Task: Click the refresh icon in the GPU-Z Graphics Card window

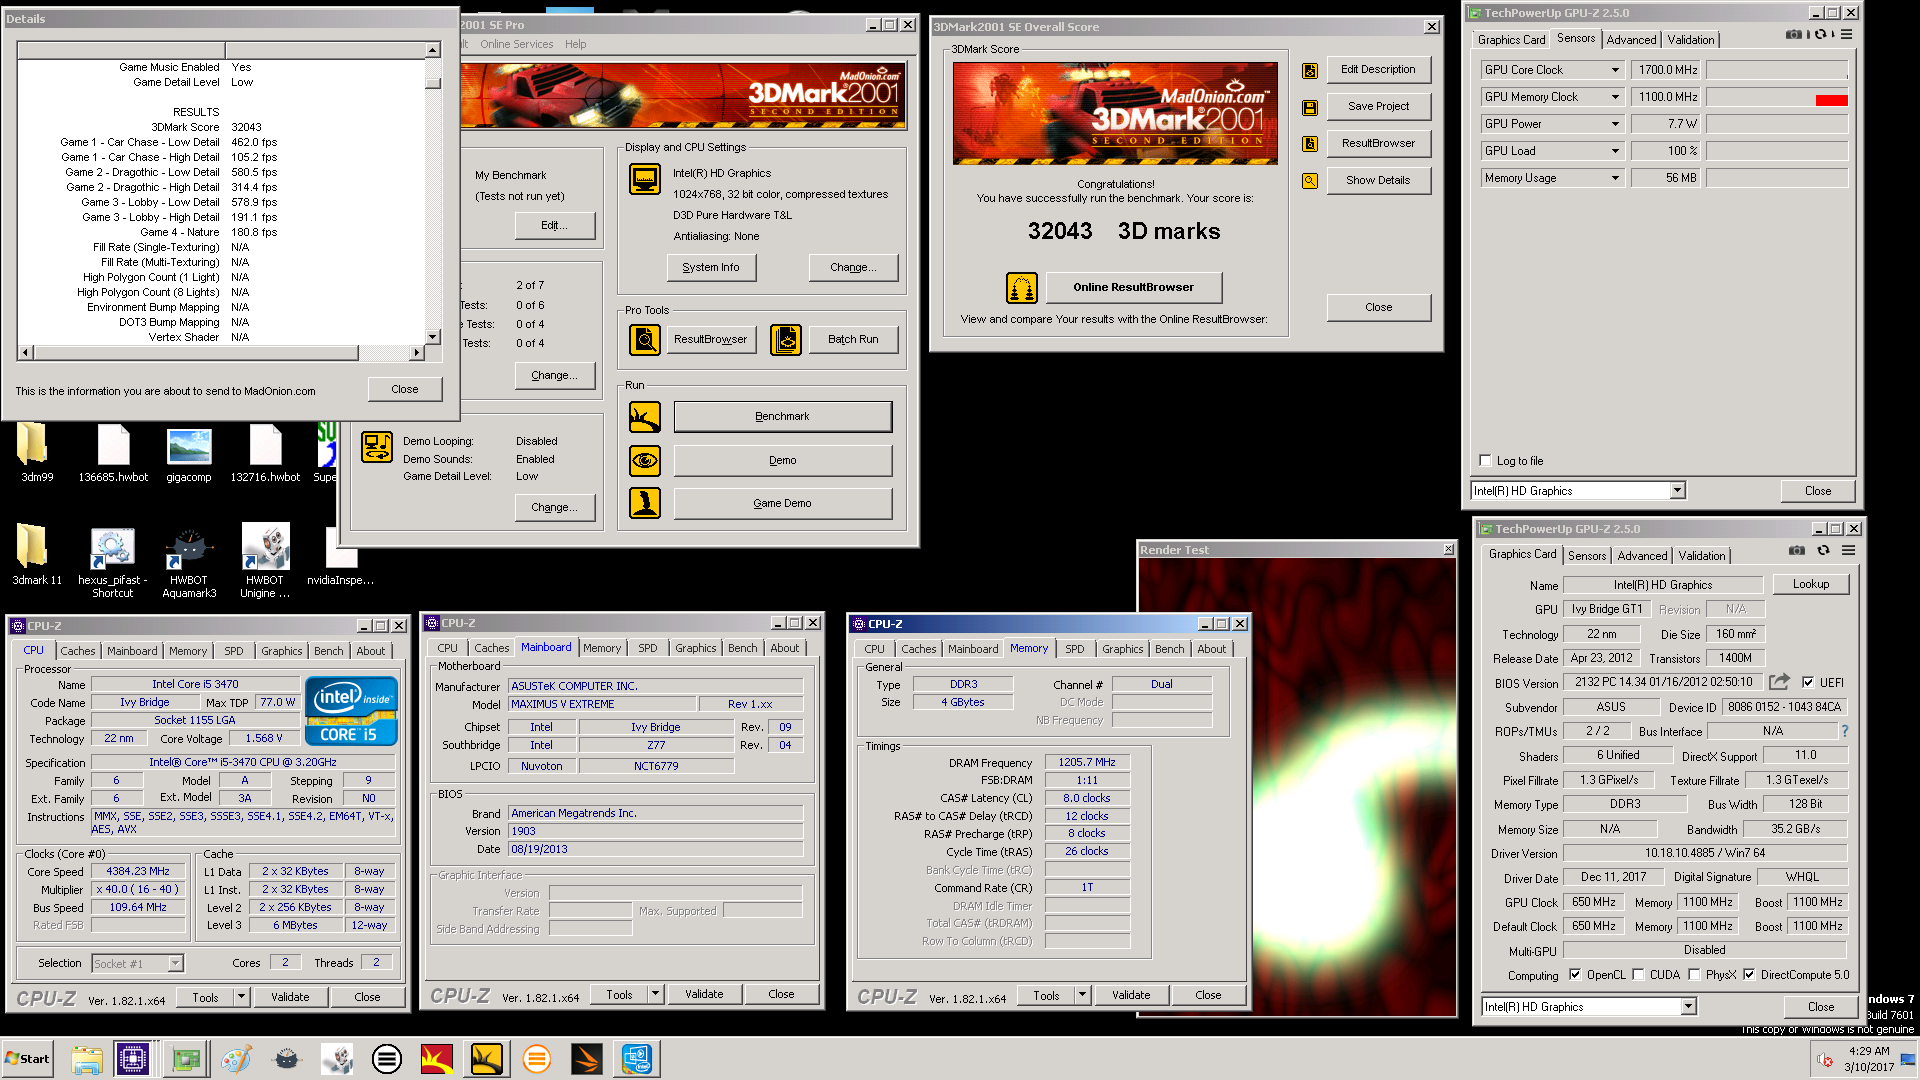Action: [x=1823, y=551]
